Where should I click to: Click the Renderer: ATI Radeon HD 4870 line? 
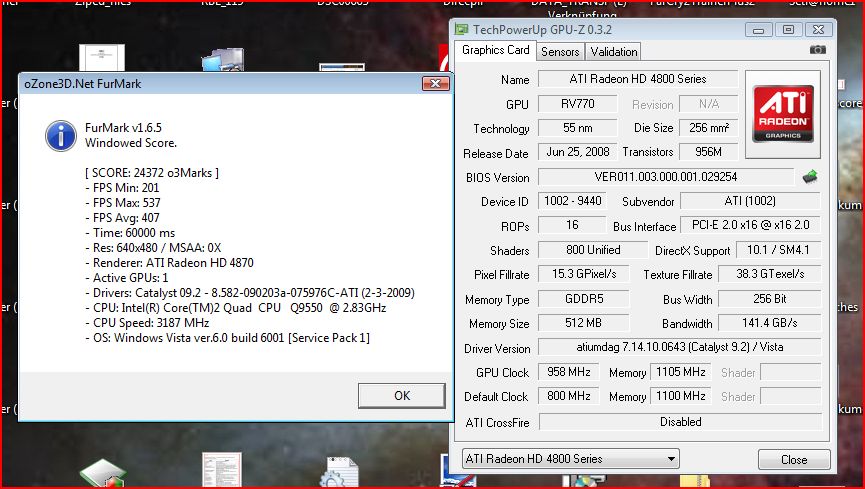(x=169, y=263)
